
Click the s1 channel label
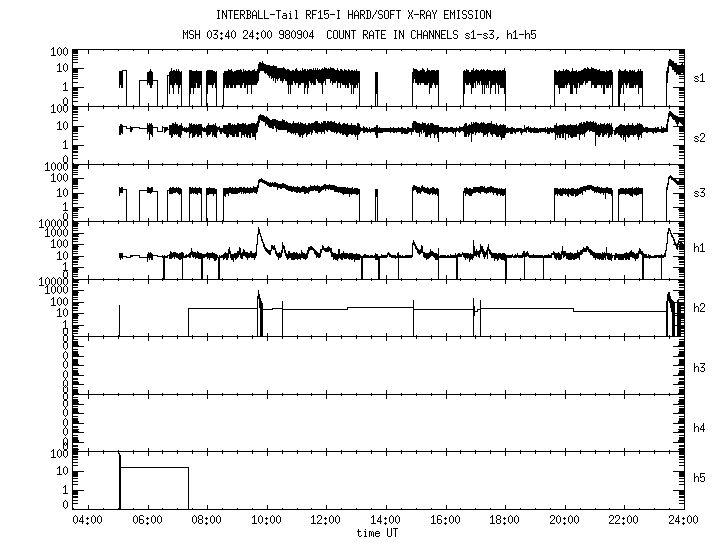coord(701,76)
